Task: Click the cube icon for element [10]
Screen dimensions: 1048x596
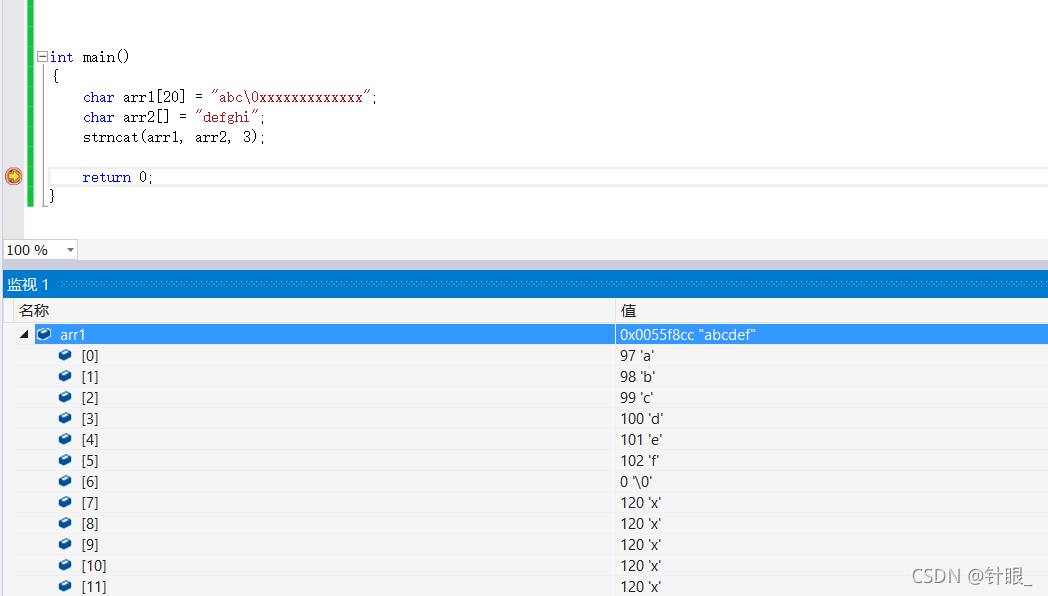Action: click(65, 565)
